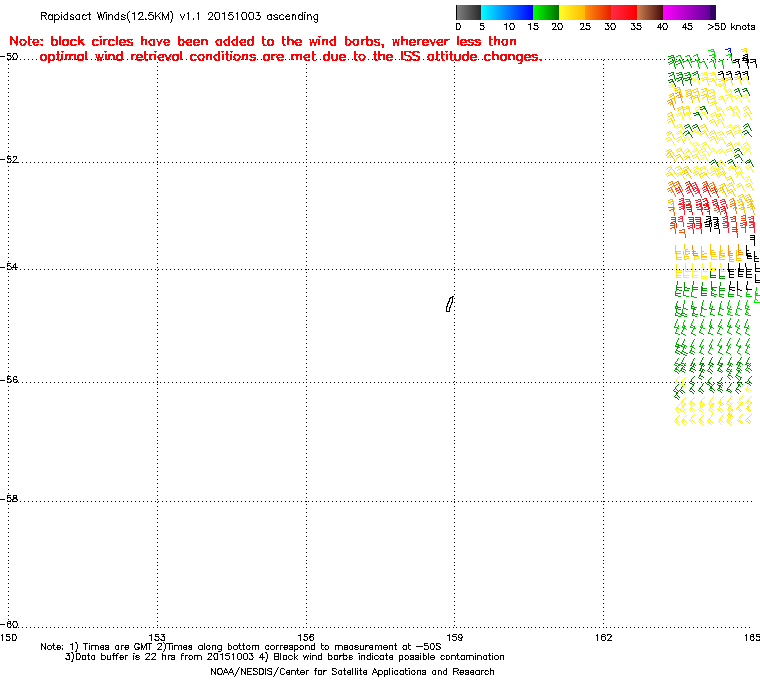Image resolution: width=760 pixels, height=688 pixels.
Task: Click the longitude label '159'
Action: [x=455, y=637]
